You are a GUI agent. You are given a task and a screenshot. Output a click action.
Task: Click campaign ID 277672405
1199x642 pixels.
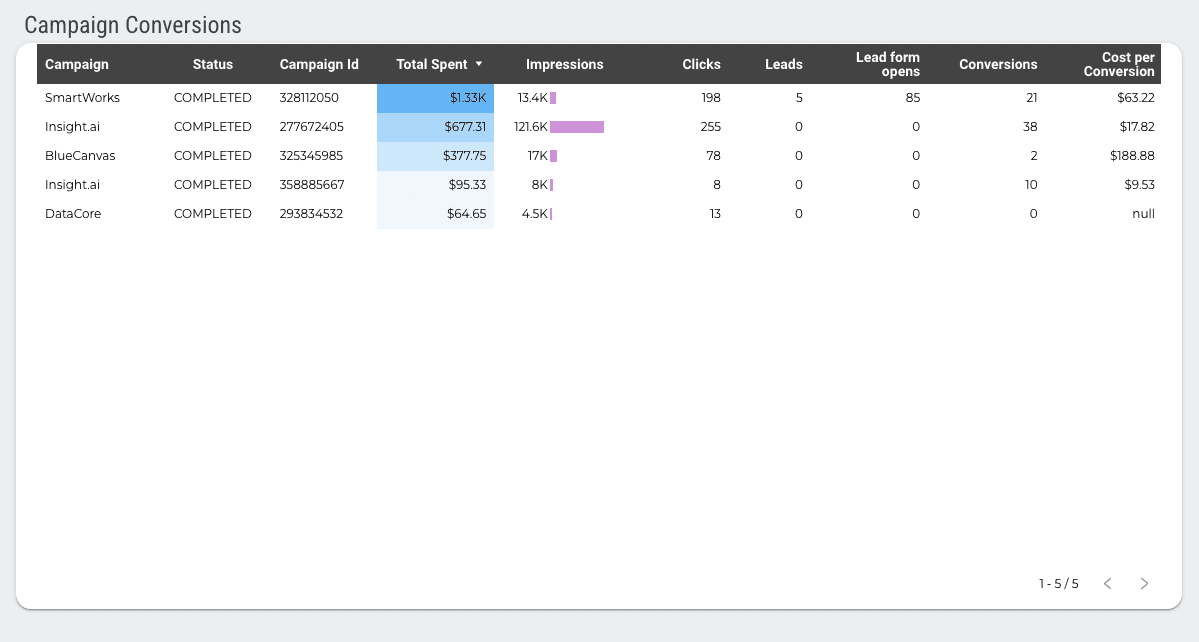coord(311,127)
